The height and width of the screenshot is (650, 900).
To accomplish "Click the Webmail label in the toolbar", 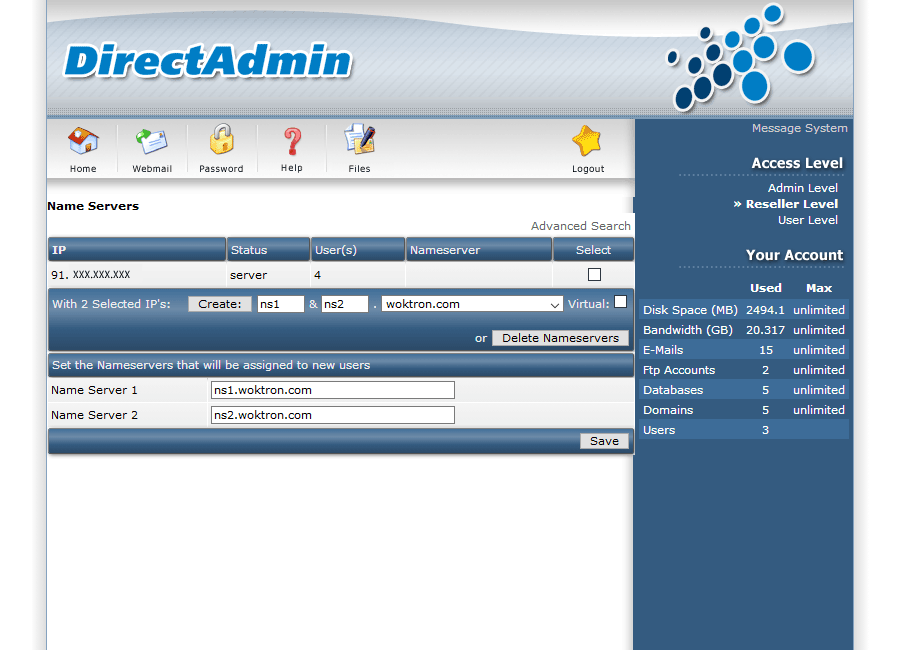I will point(152,169).
